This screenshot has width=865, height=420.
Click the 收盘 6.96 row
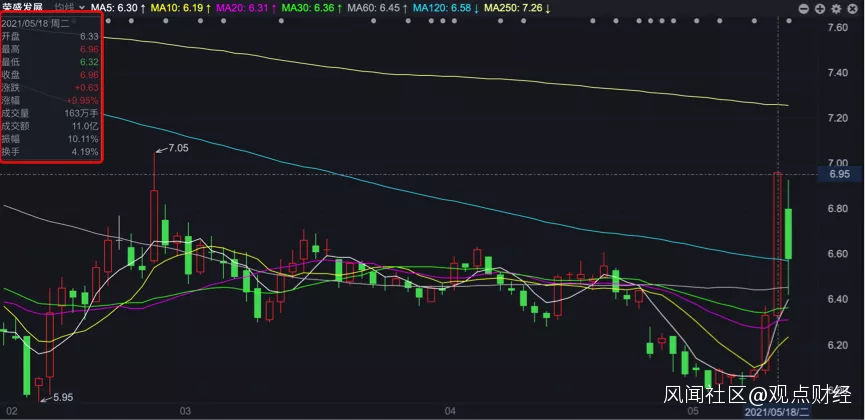pos(51,75)
